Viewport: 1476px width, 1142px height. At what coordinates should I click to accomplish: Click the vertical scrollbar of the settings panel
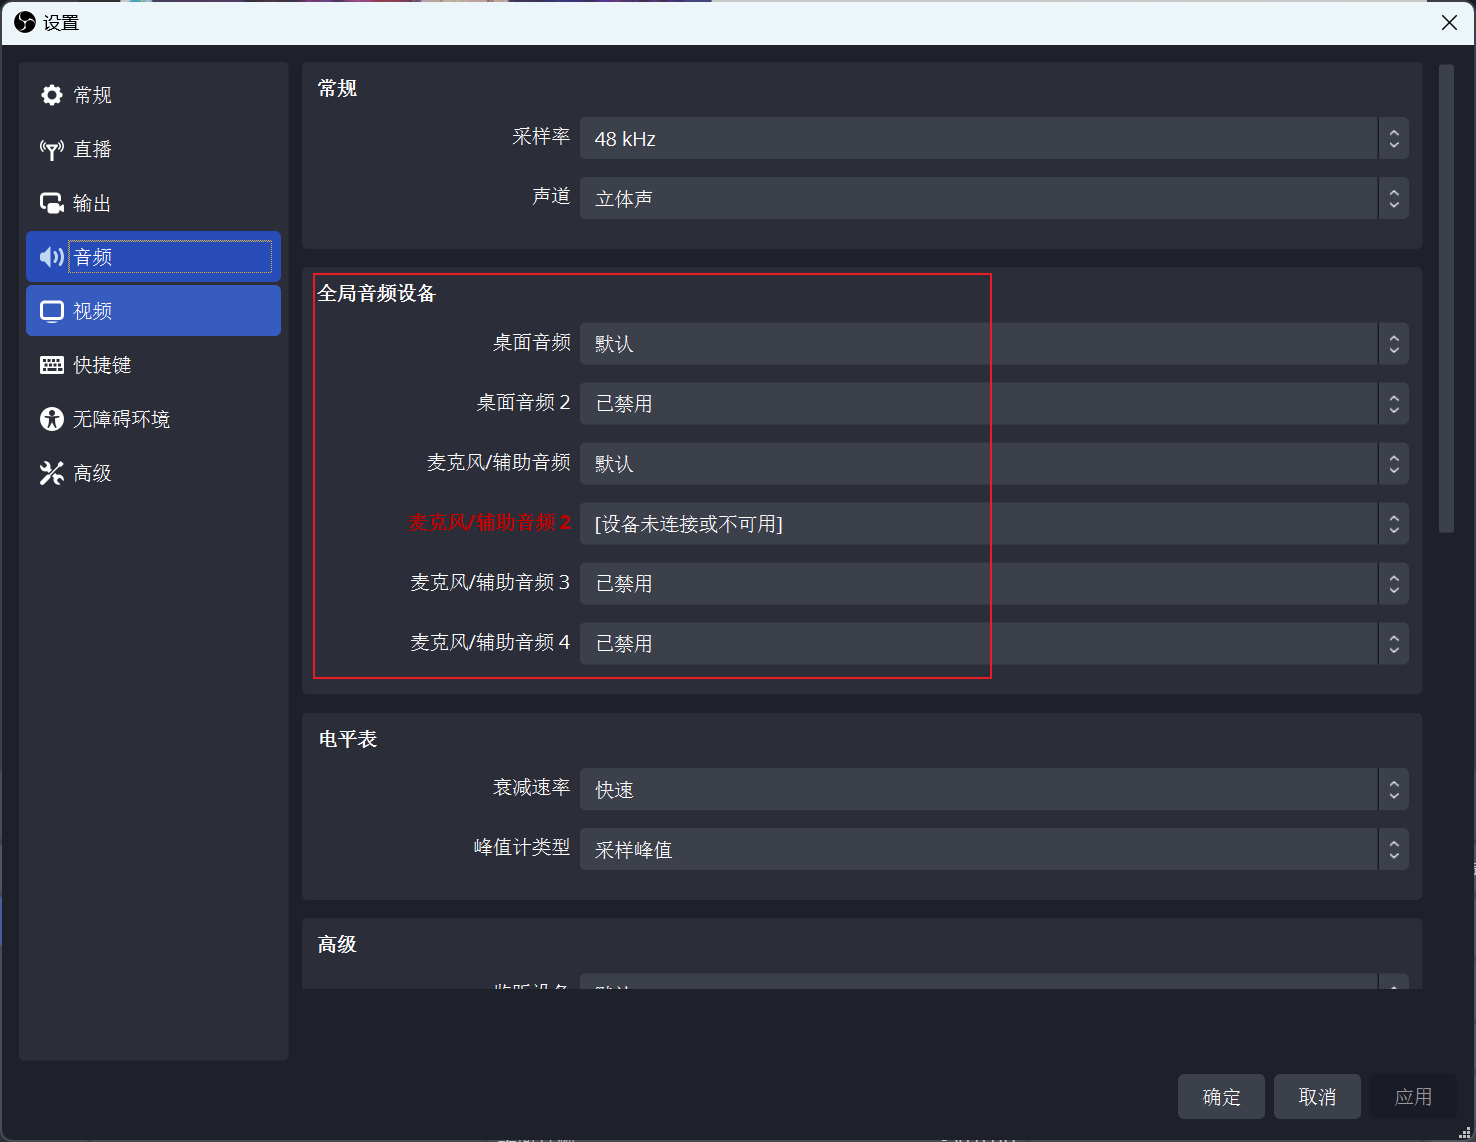pos(1446,299)
